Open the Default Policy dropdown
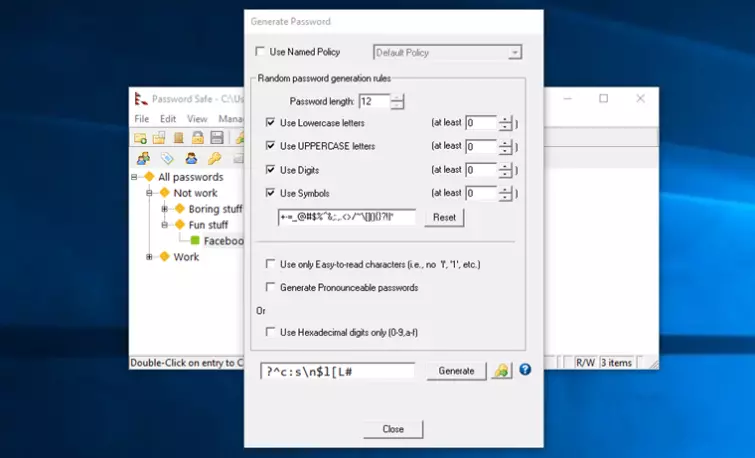 coord(447,52)
